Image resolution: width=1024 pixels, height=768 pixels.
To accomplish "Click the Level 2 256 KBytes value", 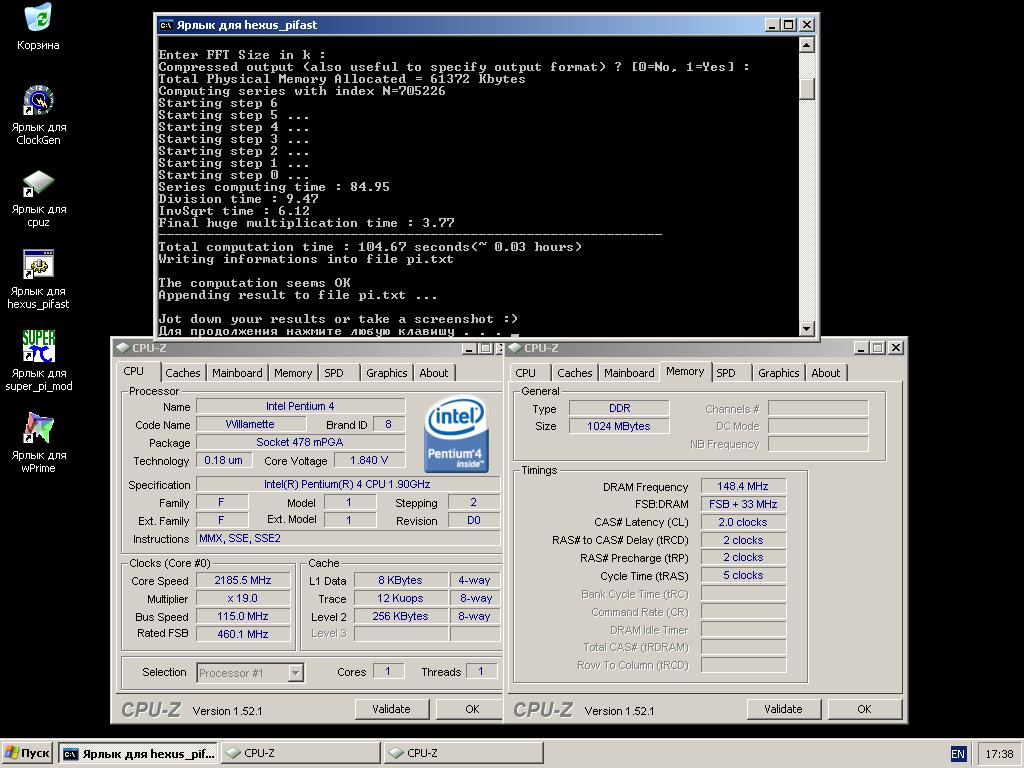I will 400,616.
